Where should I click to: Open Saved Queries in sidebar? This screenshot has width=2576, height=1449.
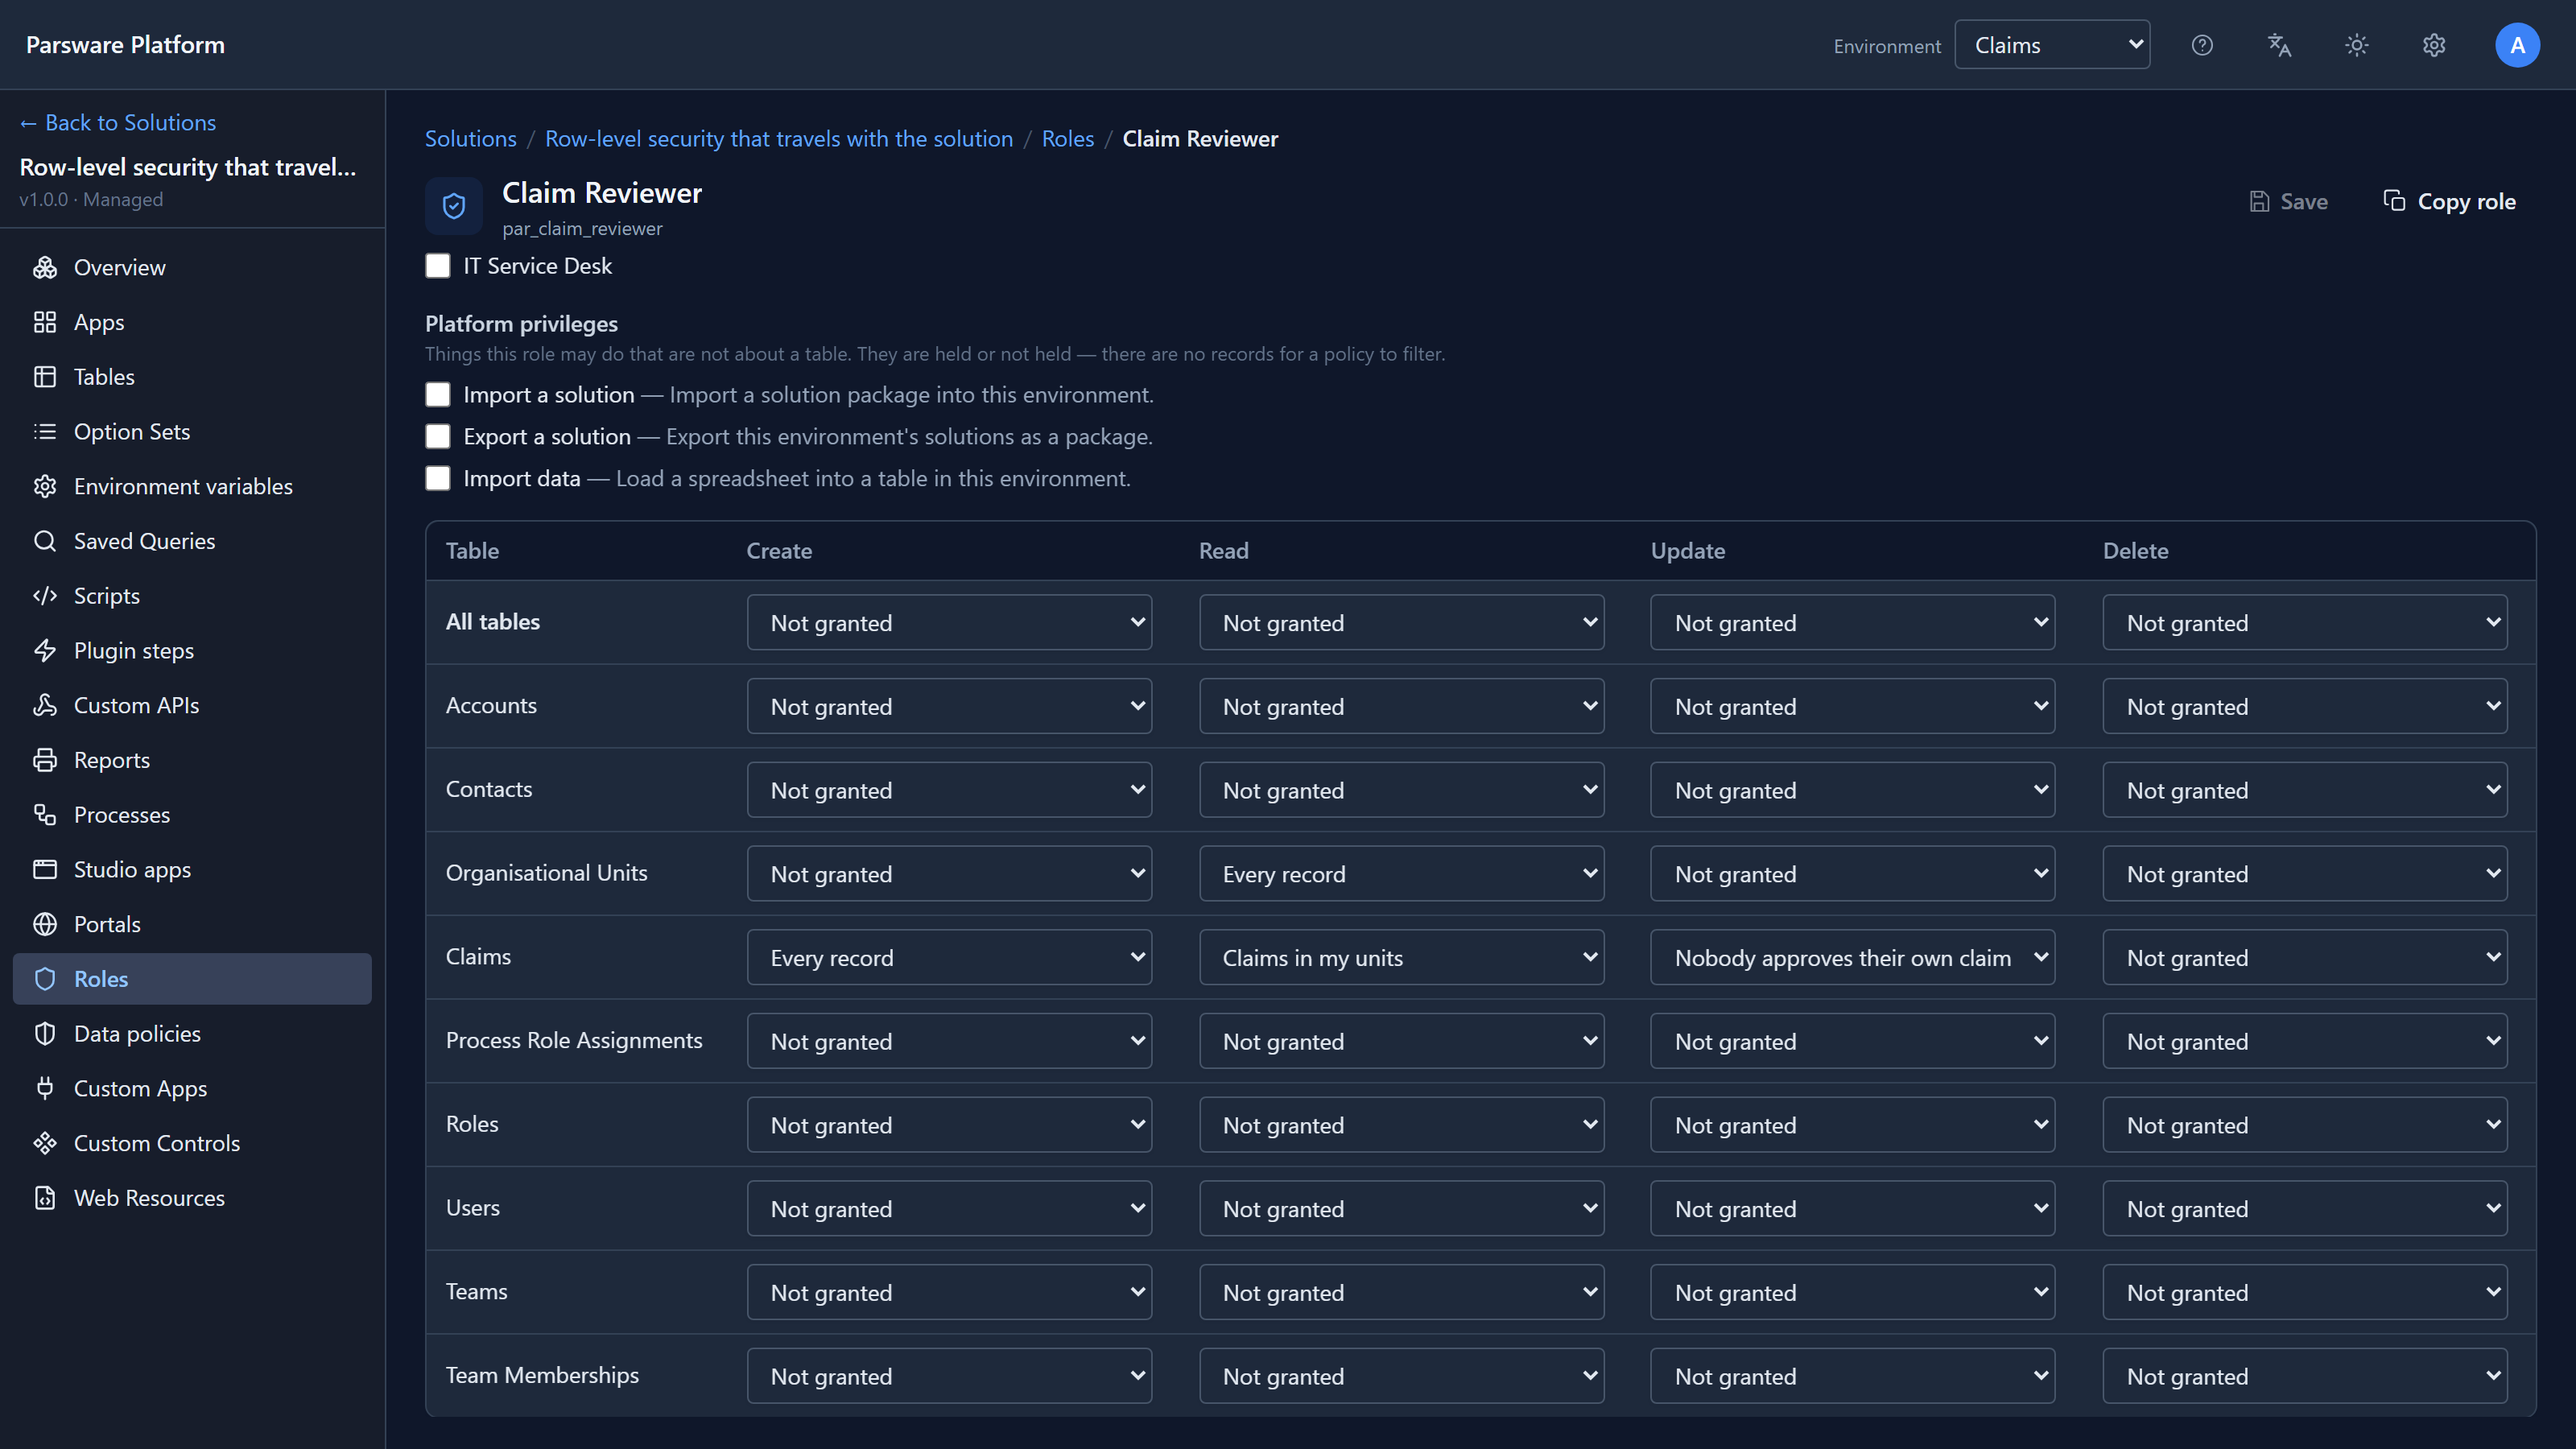(x=192, y=541)
